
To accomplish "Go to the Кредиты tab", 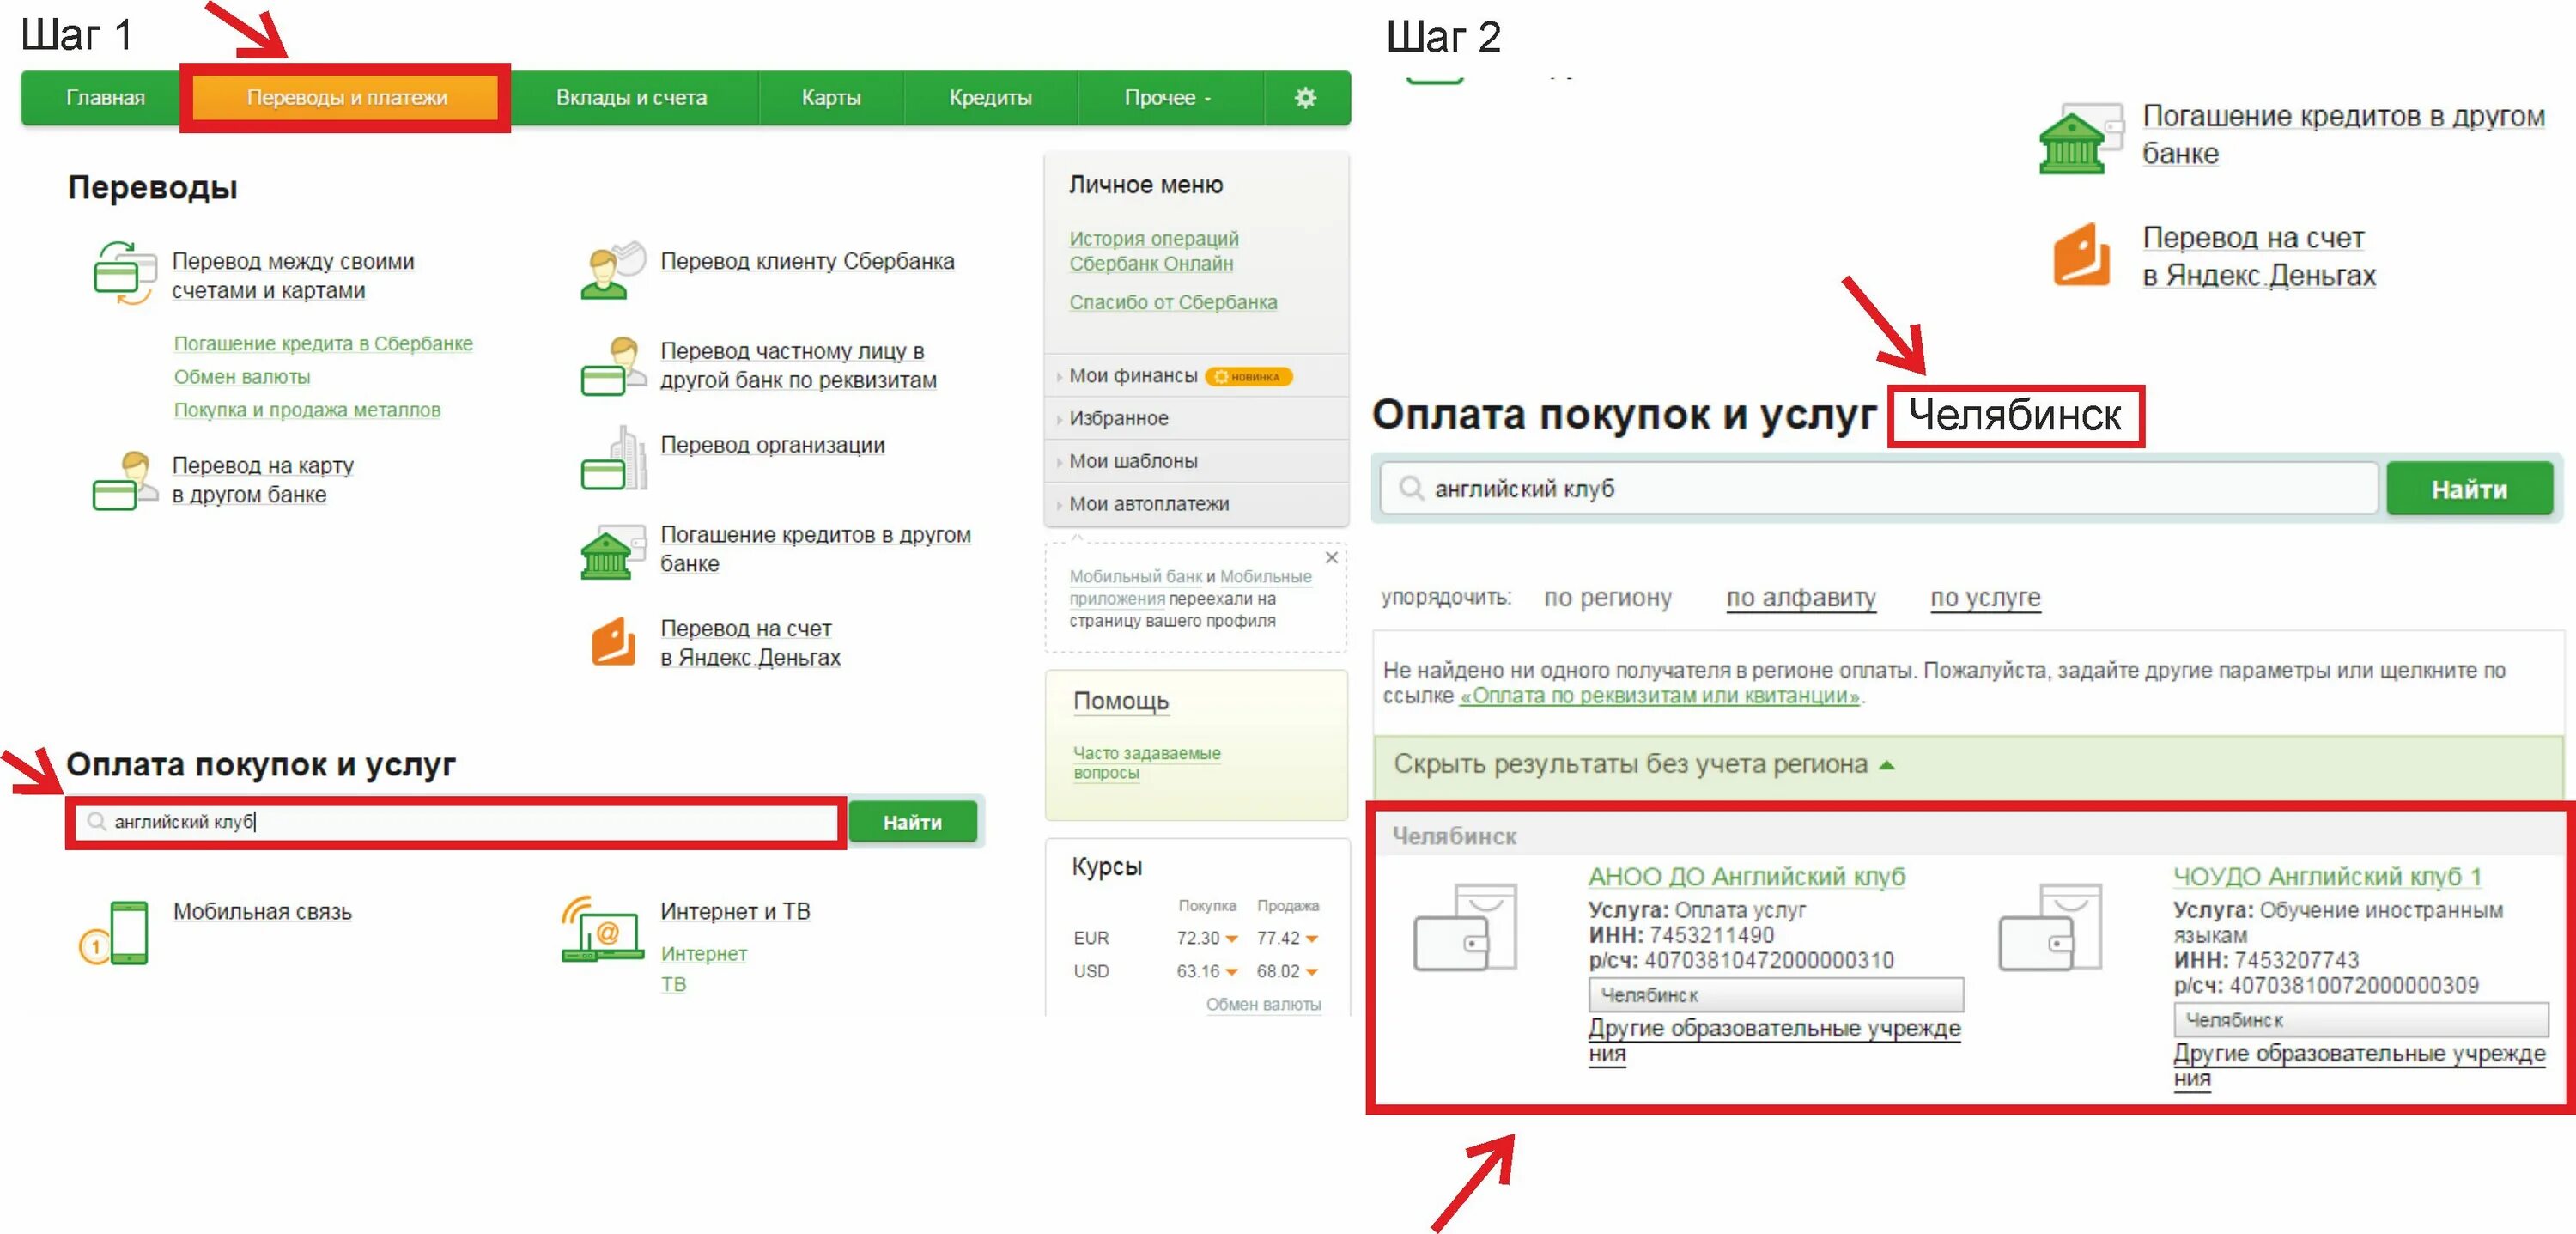I will pos(990,98).
